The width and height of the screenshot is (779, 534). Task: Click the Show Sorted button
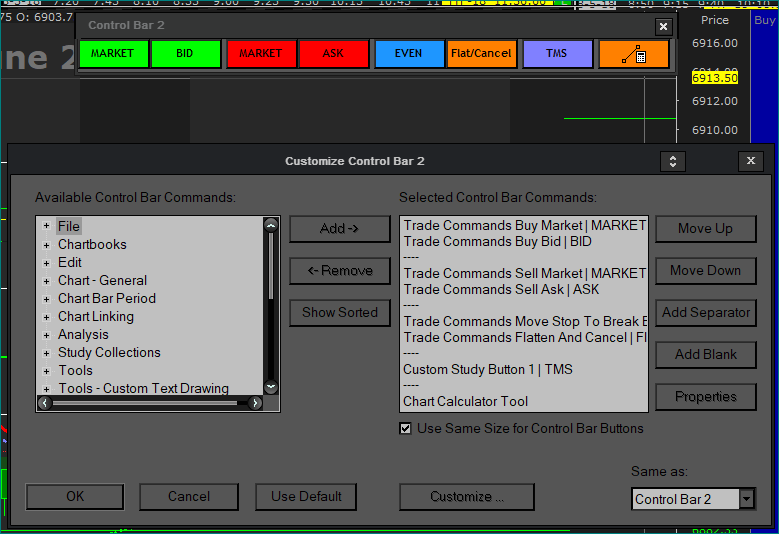click(x=340, y=312)
